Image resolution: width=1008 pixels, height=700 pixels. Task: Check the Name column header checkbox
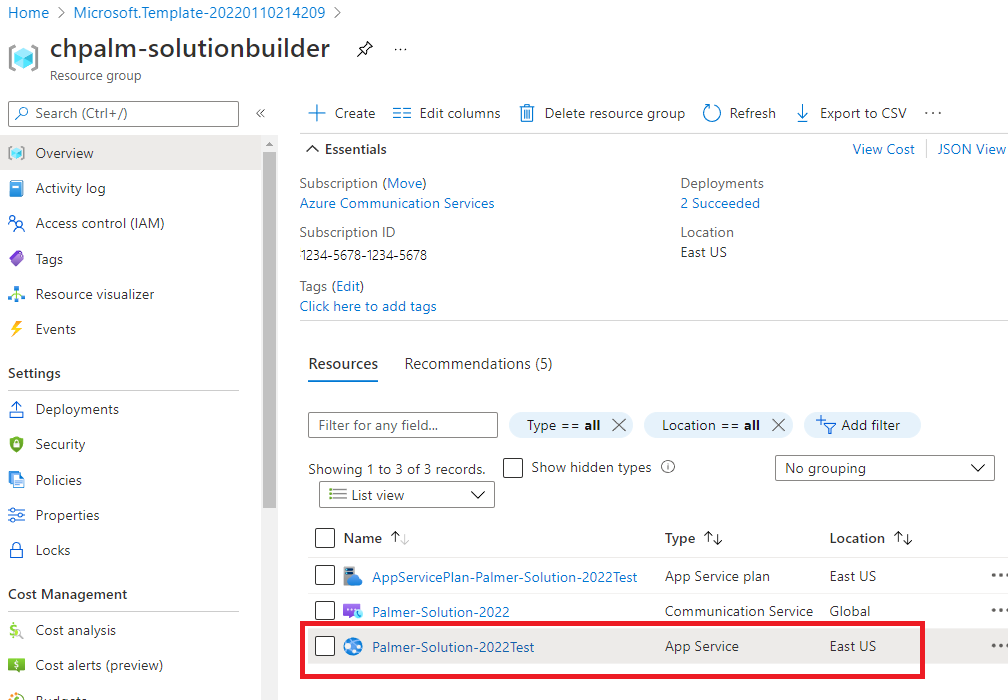click(325, 537)
